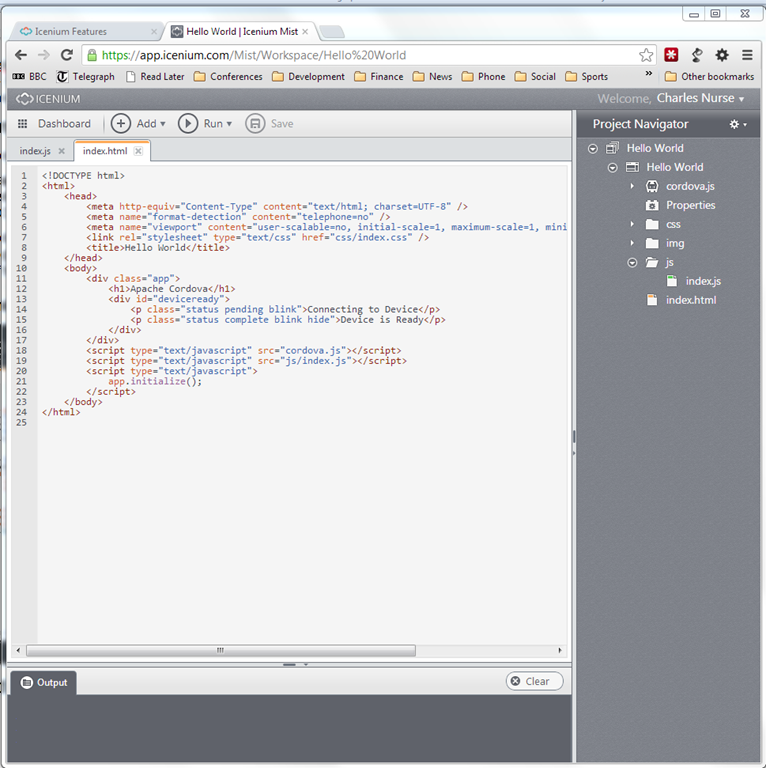
Task: Open the Finance bookmarks folder
Action: point(379,76)
